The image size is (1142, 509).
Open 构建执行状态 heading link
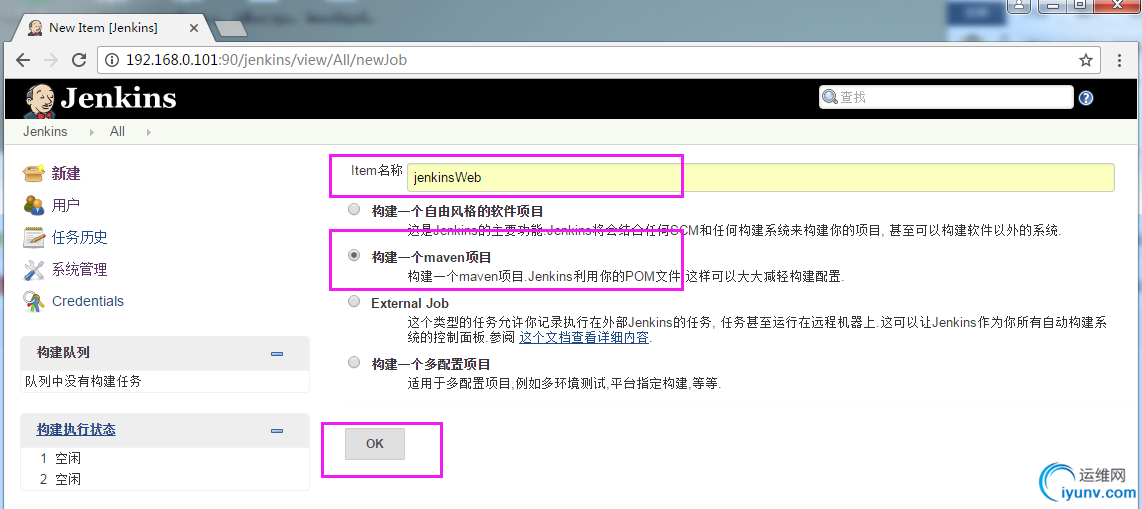[76, 430]
